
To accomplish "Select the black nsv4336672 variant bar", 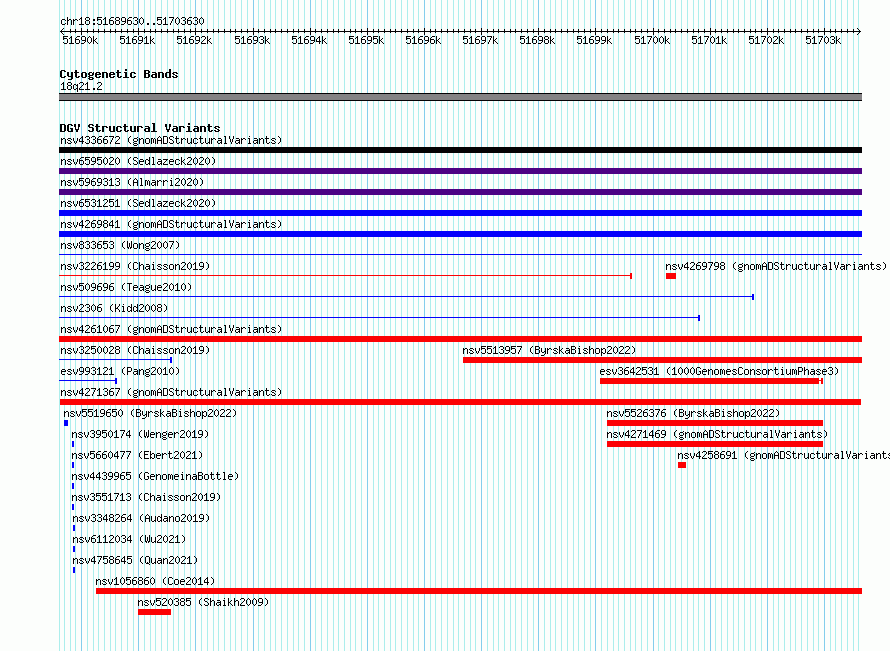I will click(x=460, y=150).
